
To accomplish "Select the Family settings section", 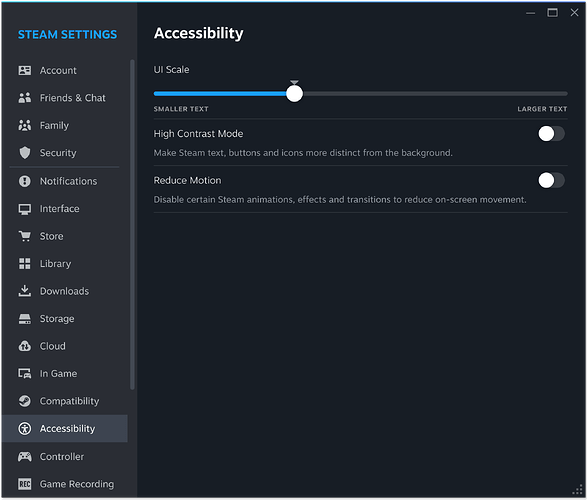I will pyautogui.click(x=64, y=125).
